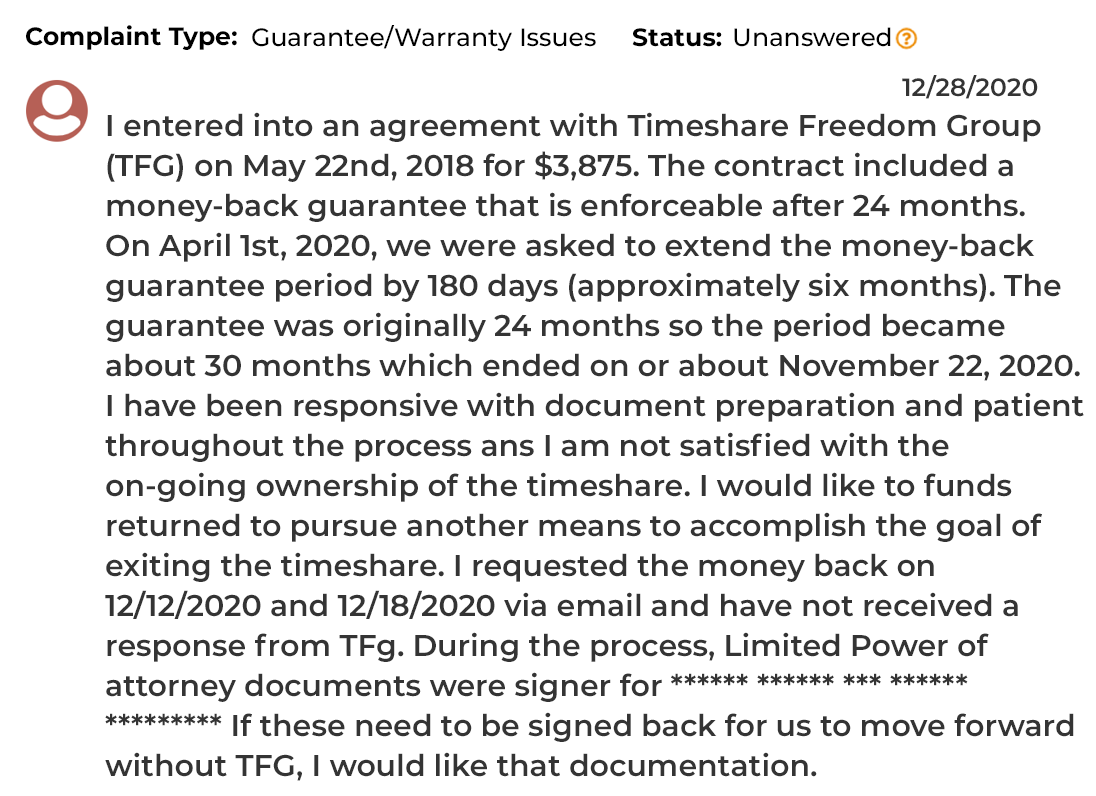The image size is (1096, 796).
Task: Click the "12/18/2020" date in the complaint
Action: pyautogui.click(x=416, y=606)
